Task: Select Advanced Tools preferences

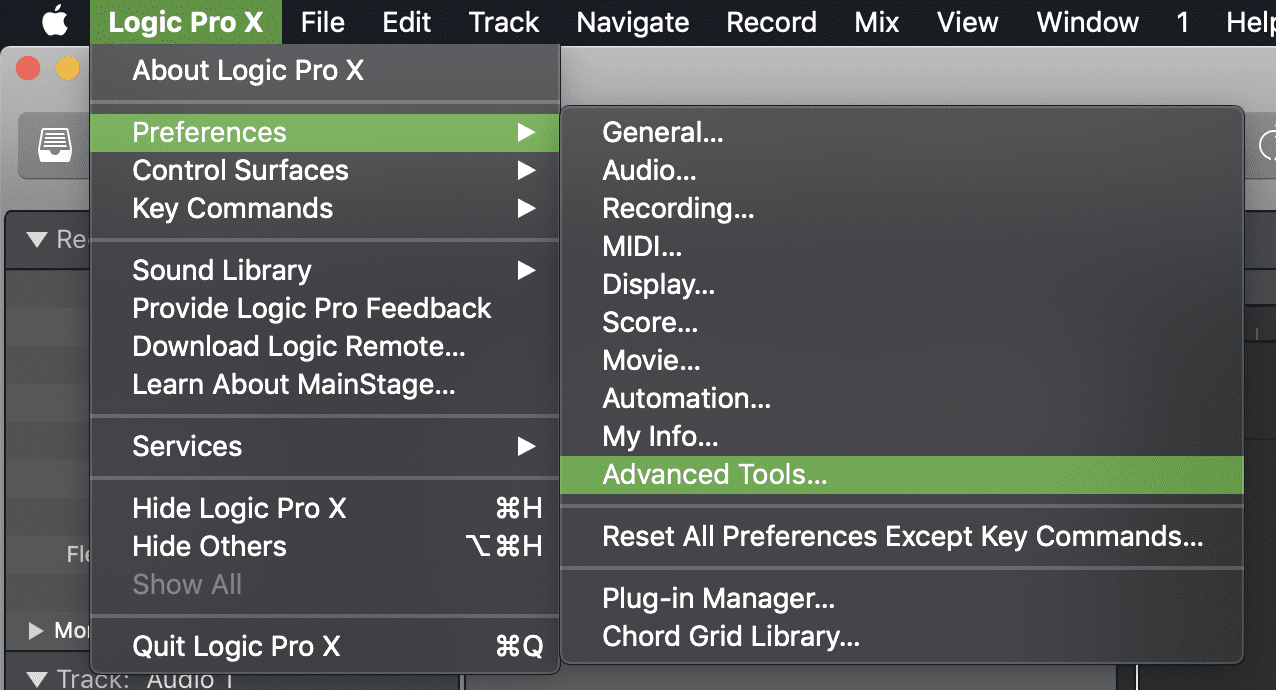Action: [x=714, y=475]
